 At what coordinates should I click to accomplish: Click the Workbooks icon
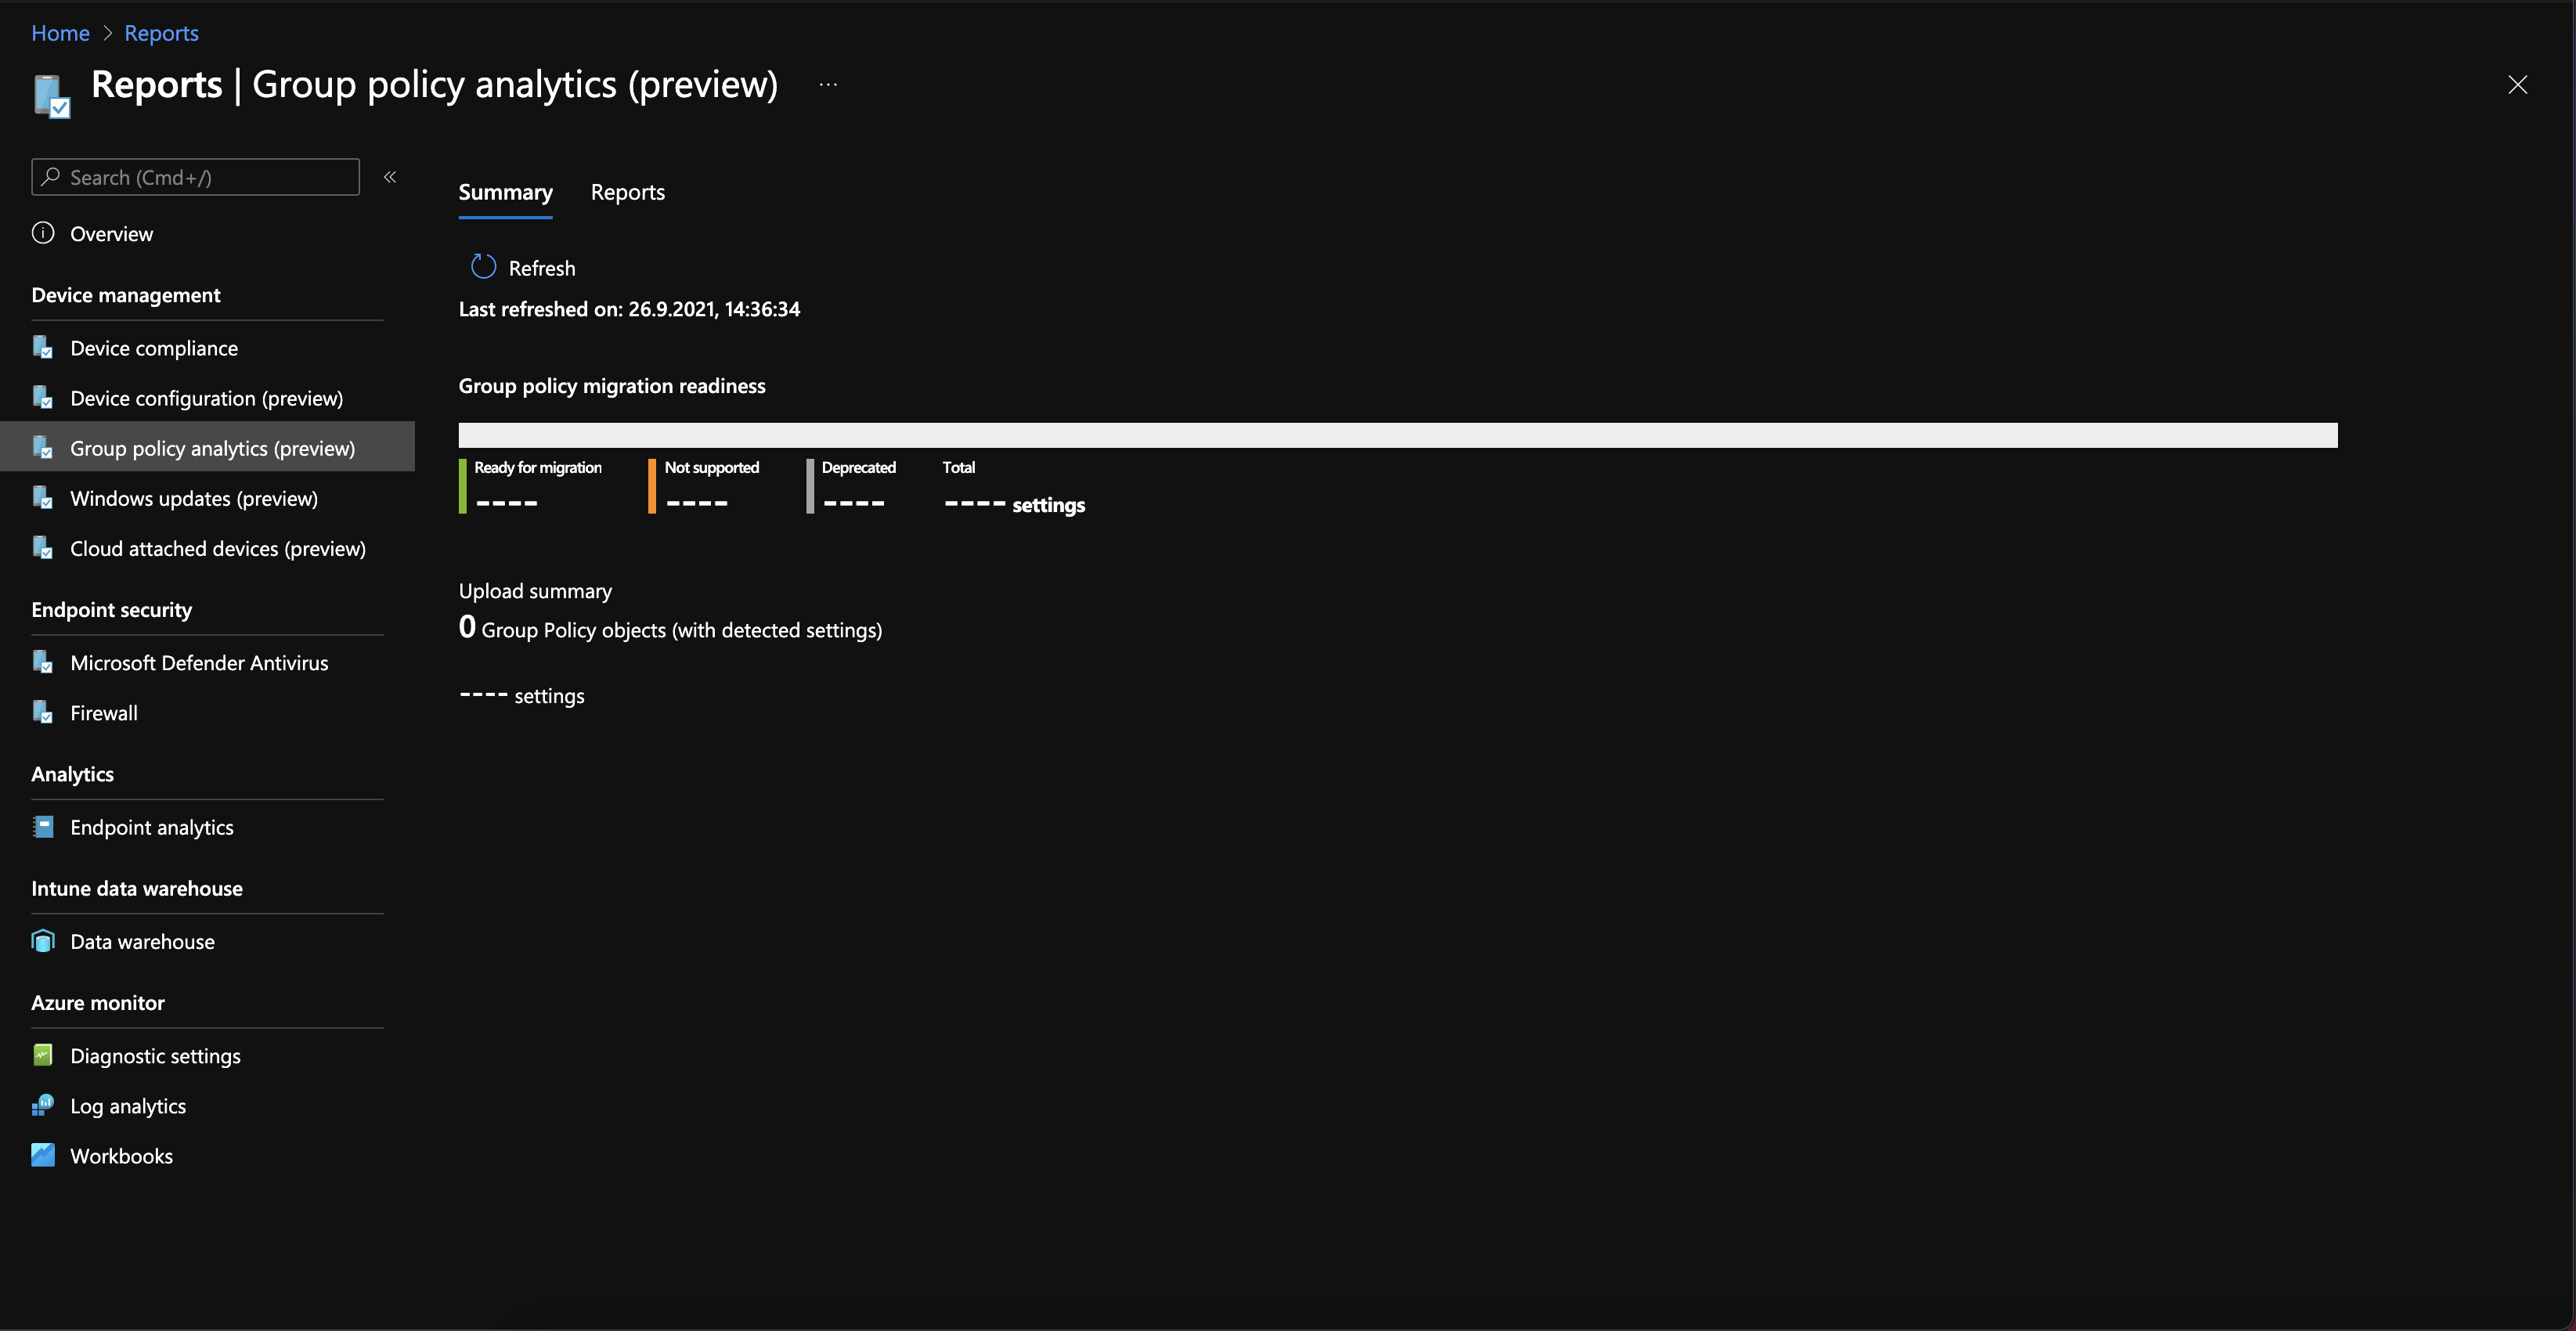(x=43, y=1155)
